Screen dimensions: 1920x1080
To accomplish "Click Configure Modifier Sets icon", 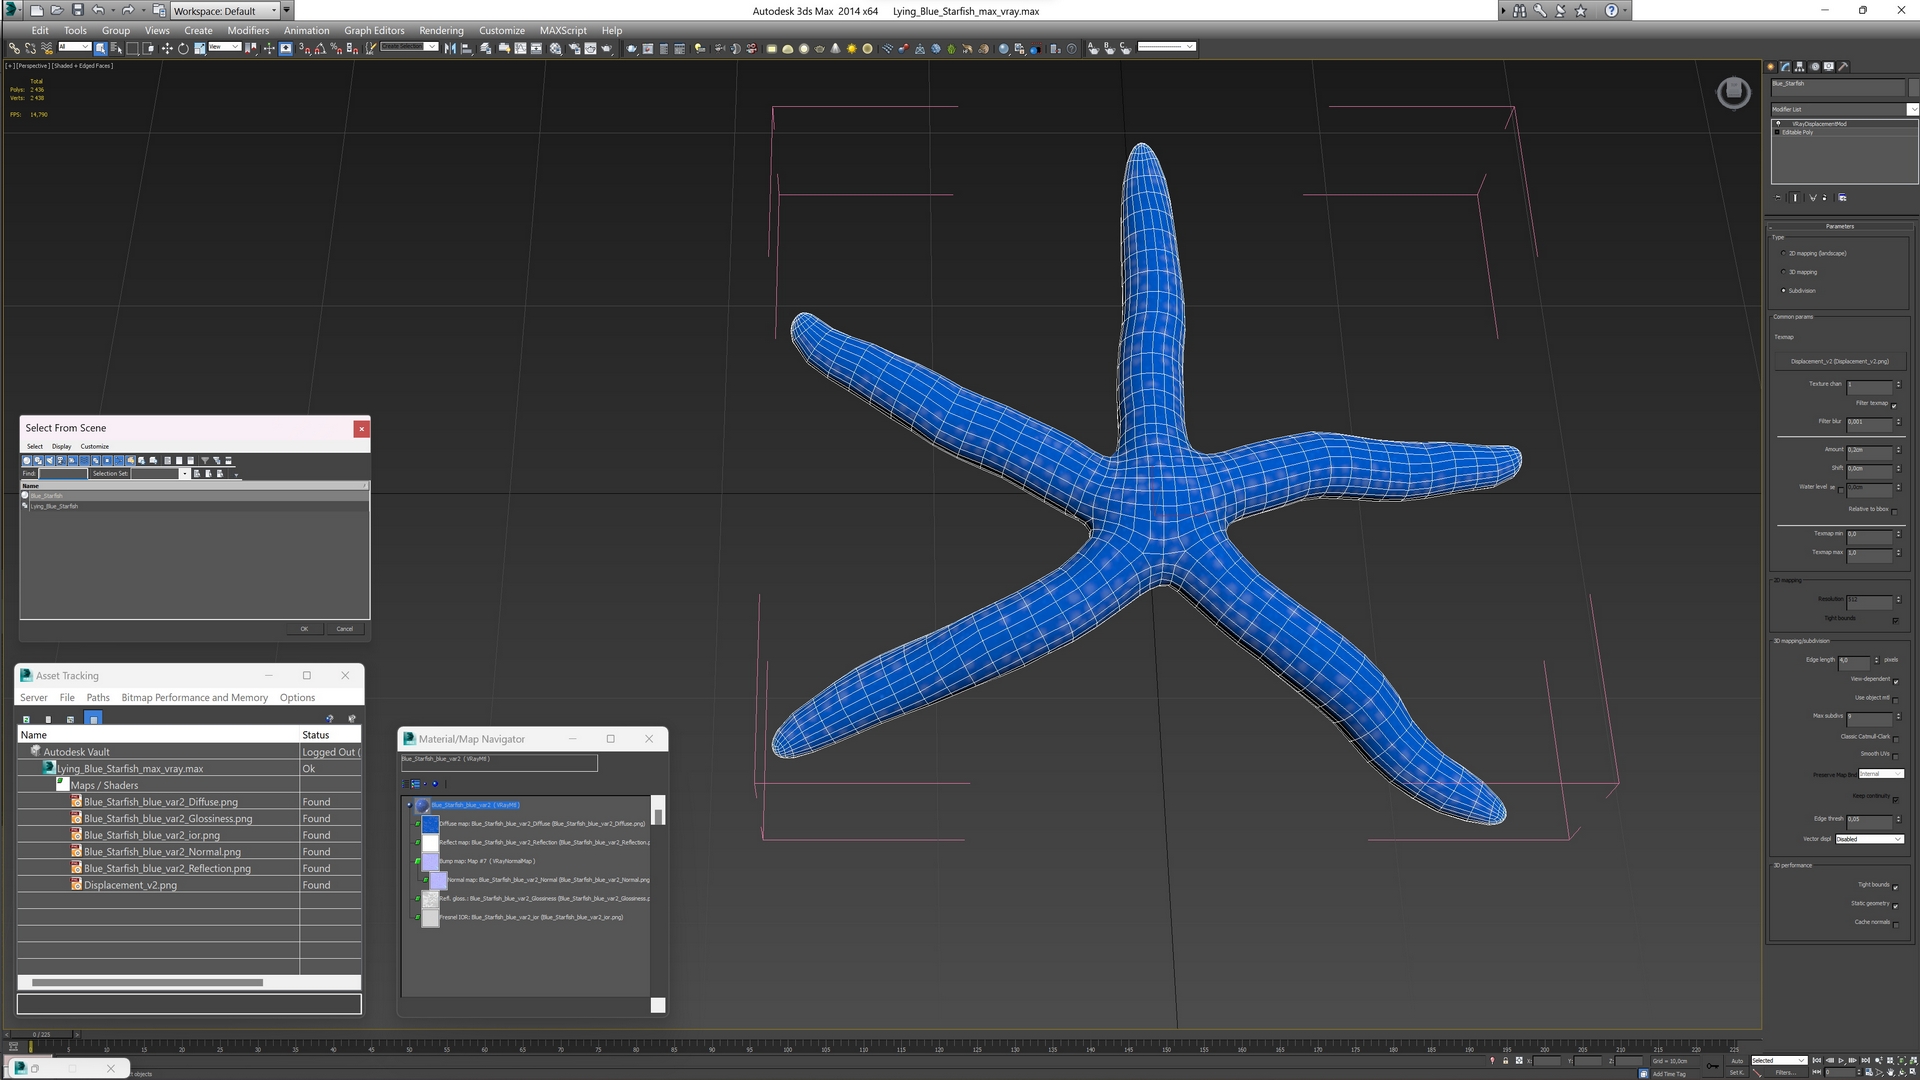I will [x=1843, y=198].
